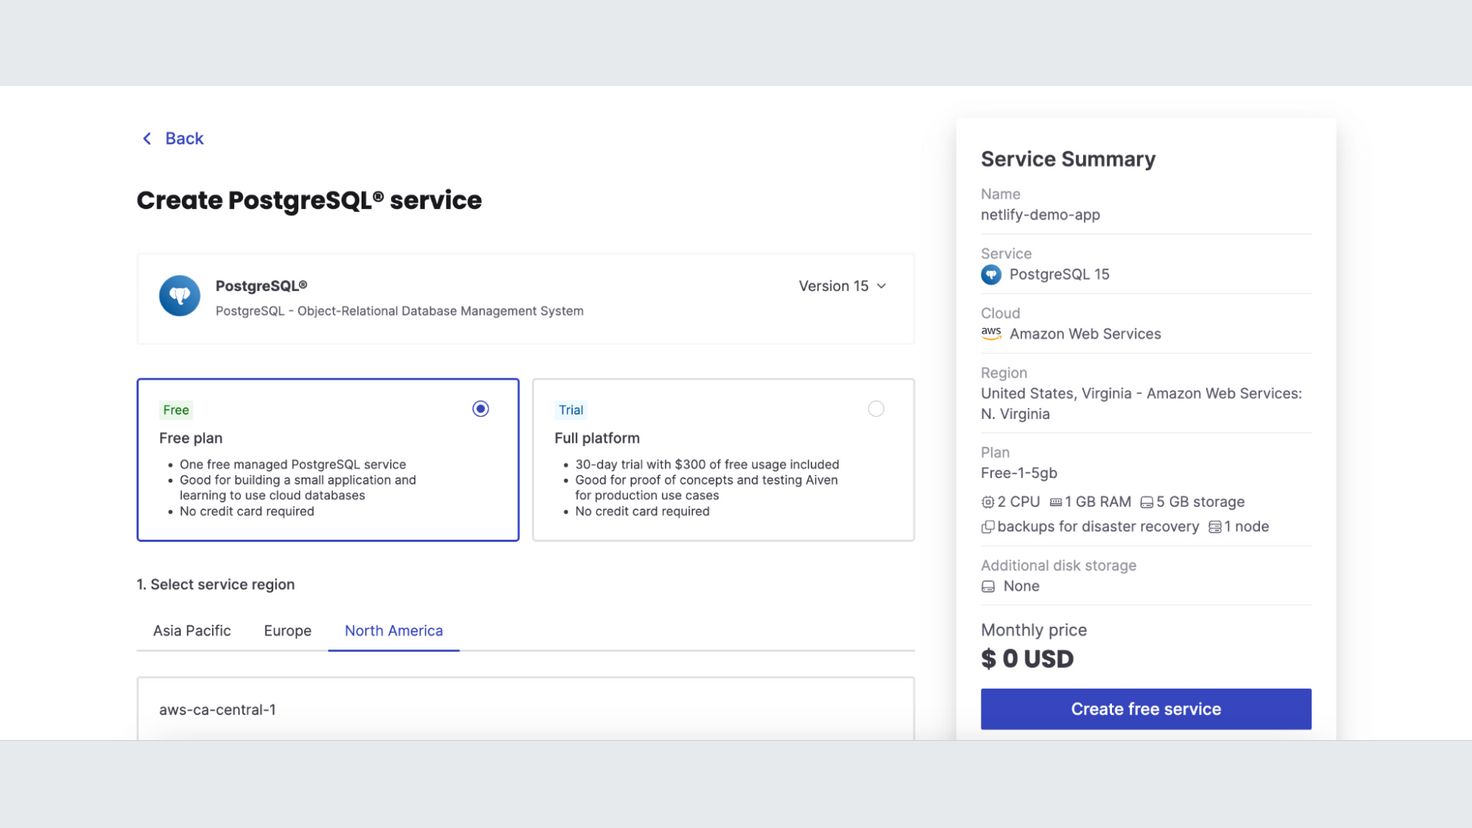Click the 'Service Summary' heading
This screenshot has height=828, width=1472.
coord(1068,159)
